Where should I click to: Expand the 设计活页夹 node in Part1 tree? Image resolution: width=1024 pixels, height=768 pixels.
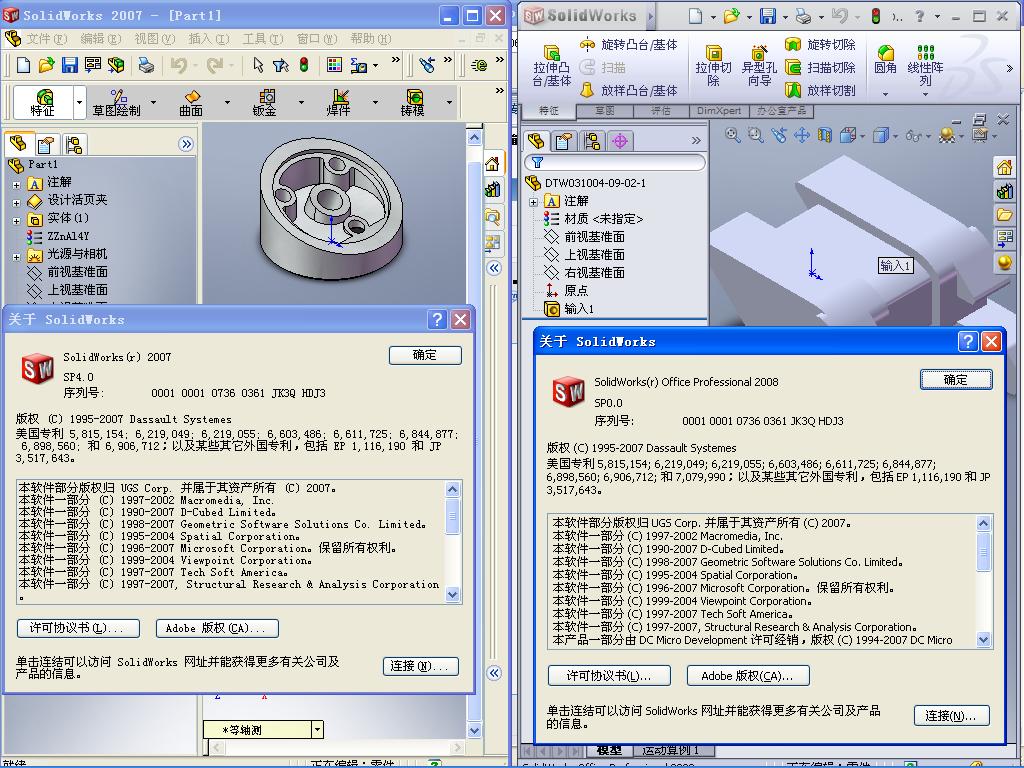(x=16, y=203)
